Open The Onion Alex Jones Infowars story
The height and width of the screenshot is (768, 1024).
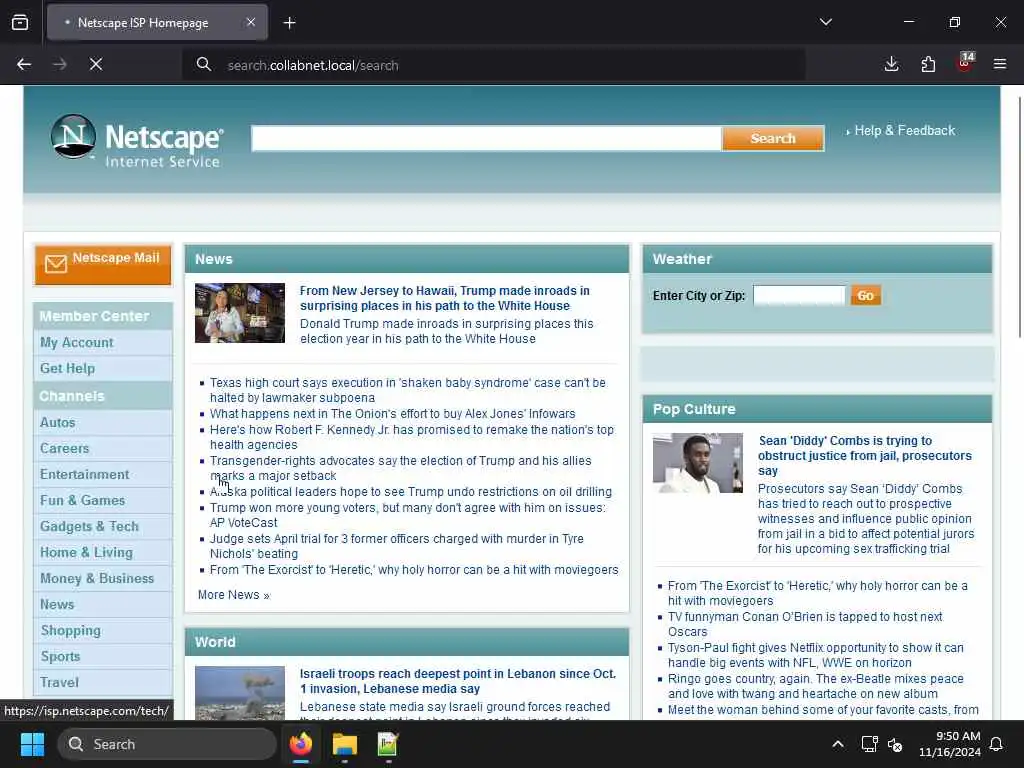coord(392,414)
